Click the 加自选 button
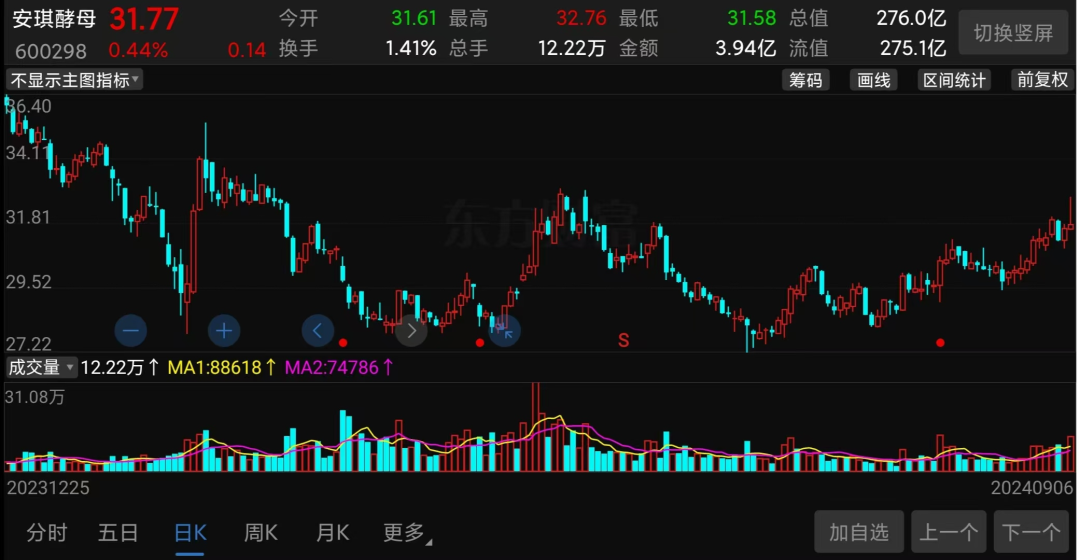Screen dimensions: 1080x560 (859, 532)
